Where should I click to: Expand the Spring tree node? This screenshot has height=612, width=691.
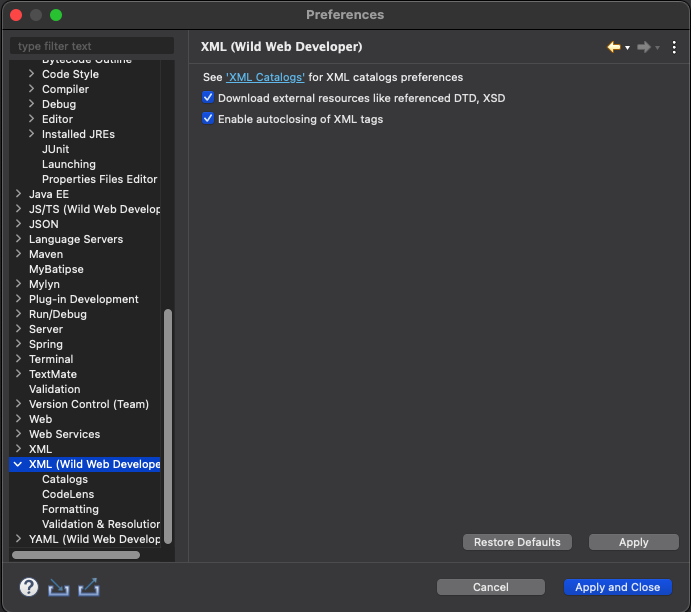tap(18, 344)
